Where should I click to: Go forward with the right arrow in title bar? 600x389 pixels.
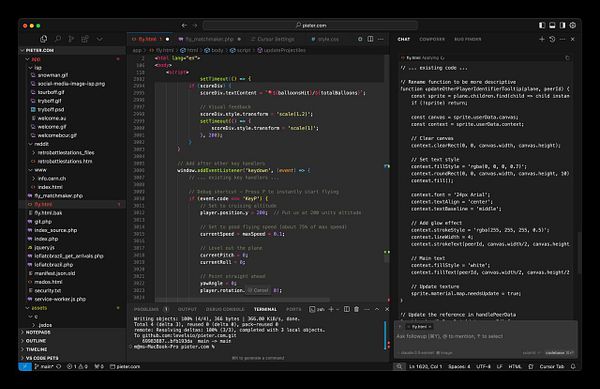(195, 25)
